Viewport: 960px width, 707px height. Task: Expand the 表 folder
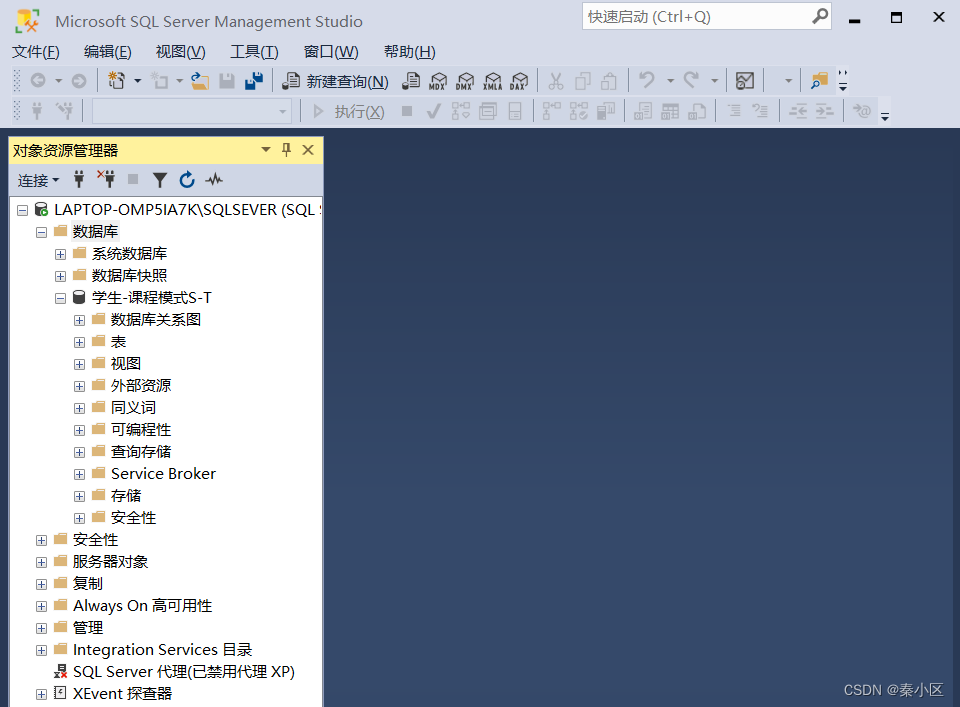coord(79,343)
